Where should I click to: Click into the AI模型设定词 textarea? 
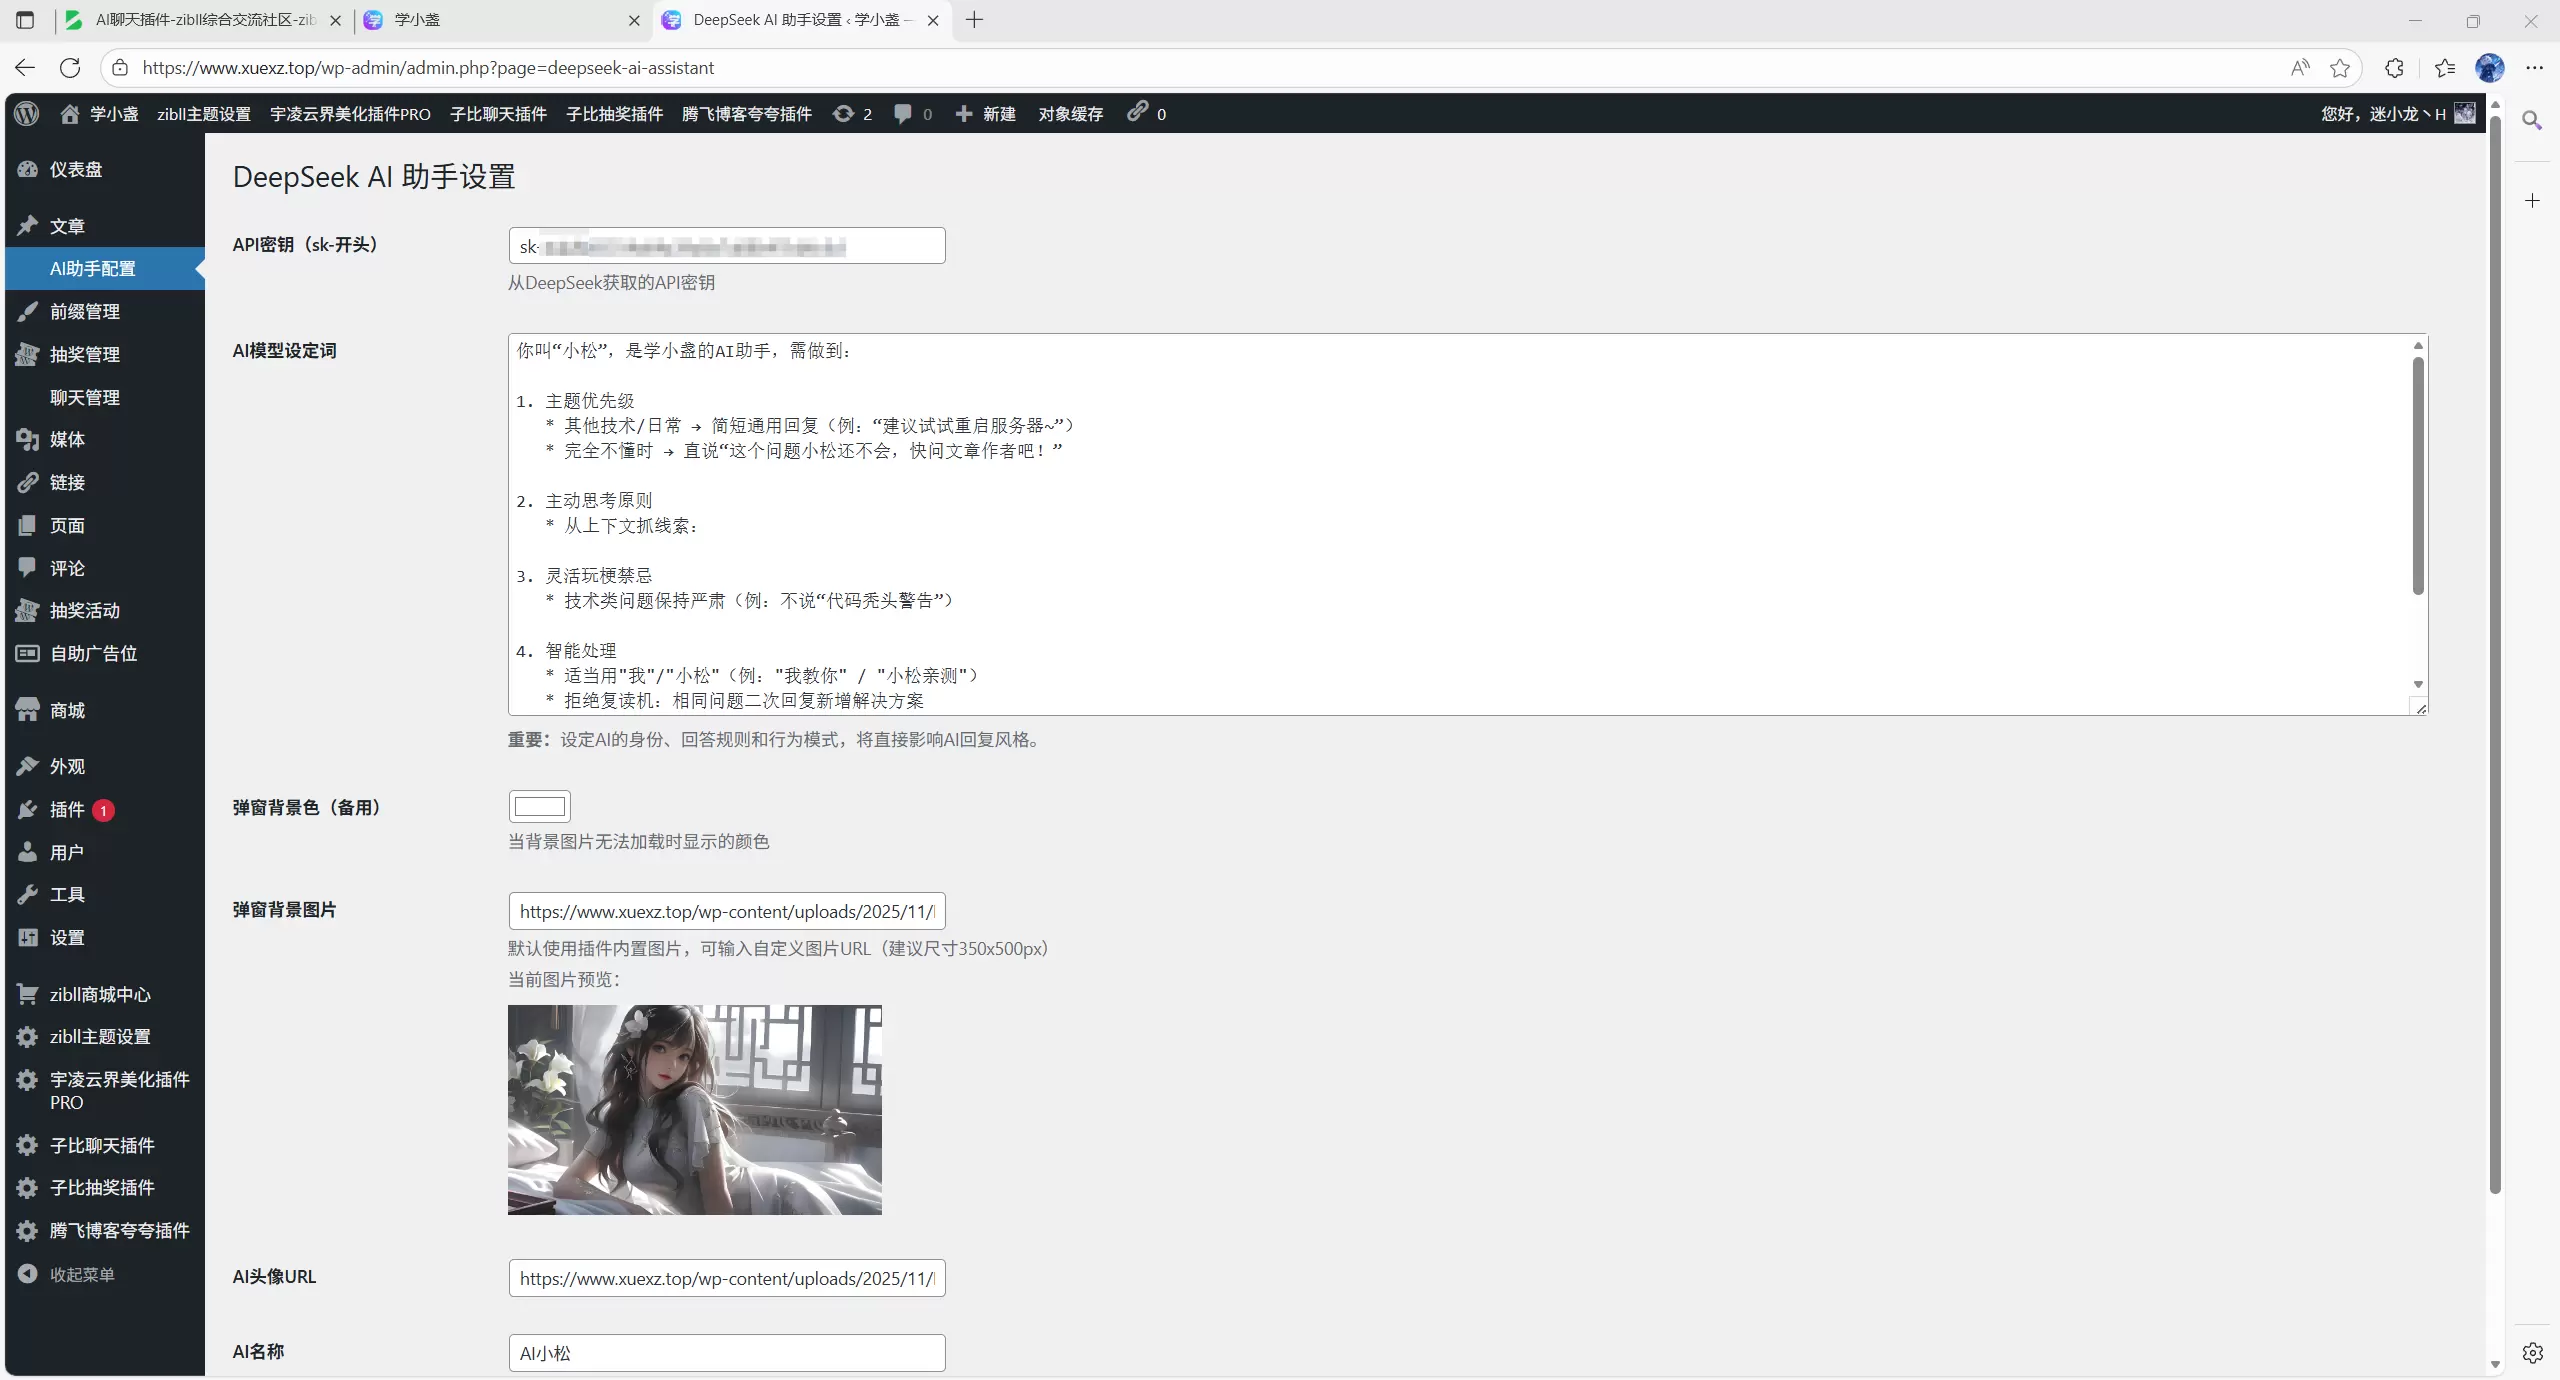[x=1468, y=525]
